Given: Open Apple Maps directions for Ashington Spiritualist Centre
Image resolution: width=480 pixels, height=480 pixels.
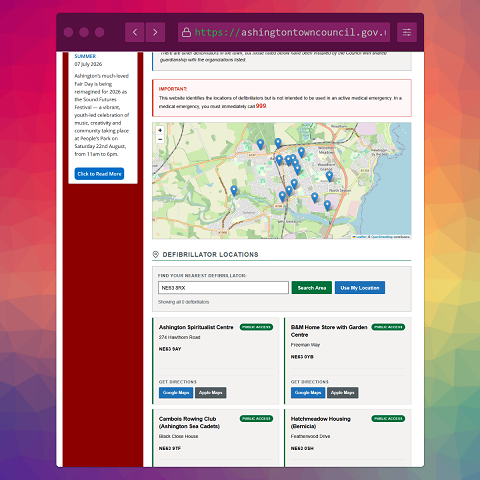Looking at the screenshot, I should 211,393.
